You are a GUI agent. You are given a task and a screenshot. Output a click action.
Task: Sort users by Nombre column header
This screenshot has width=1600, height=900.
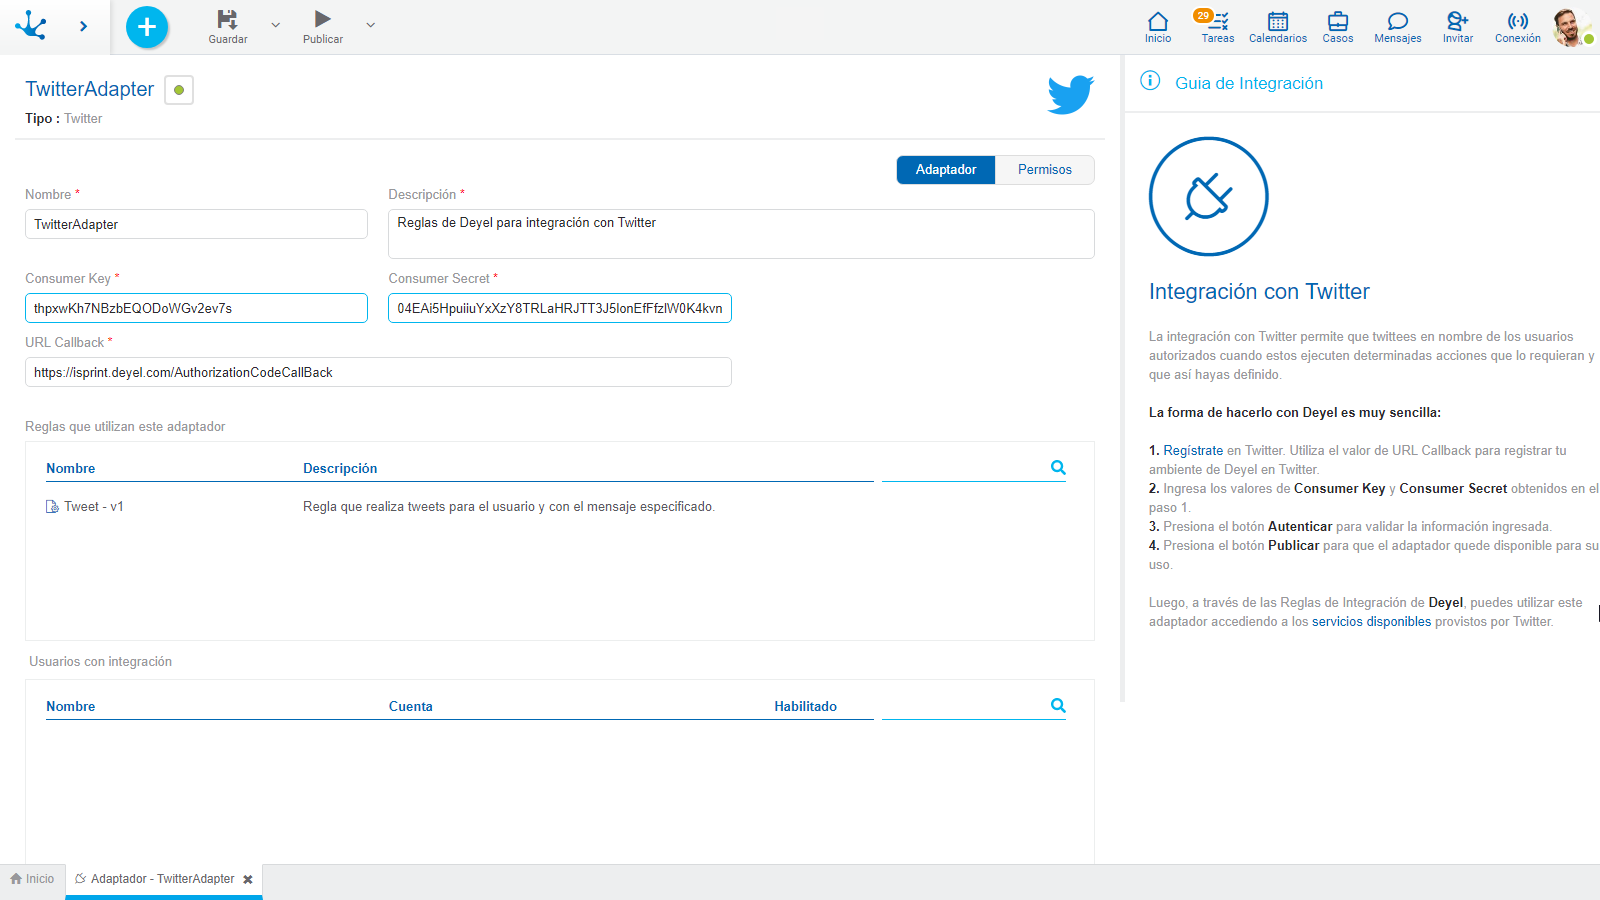[71, 706]
